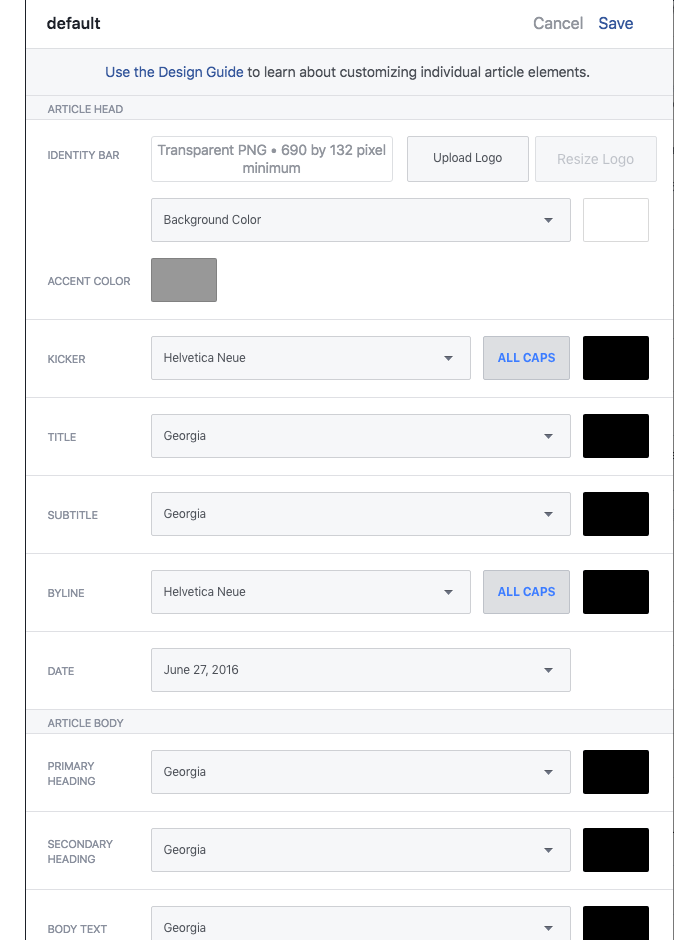The height and width of the screenshot is (940, 700).
Task: Open the Design Guide link
Action: pos(173,72)
